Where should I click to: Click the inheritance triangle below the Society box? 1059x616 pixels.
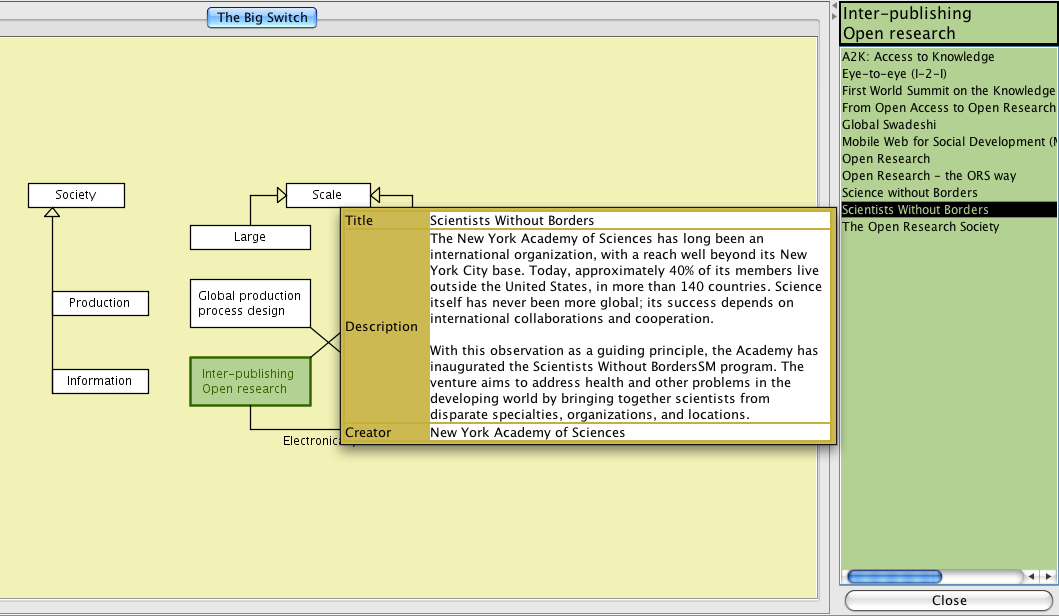point(52,212)
